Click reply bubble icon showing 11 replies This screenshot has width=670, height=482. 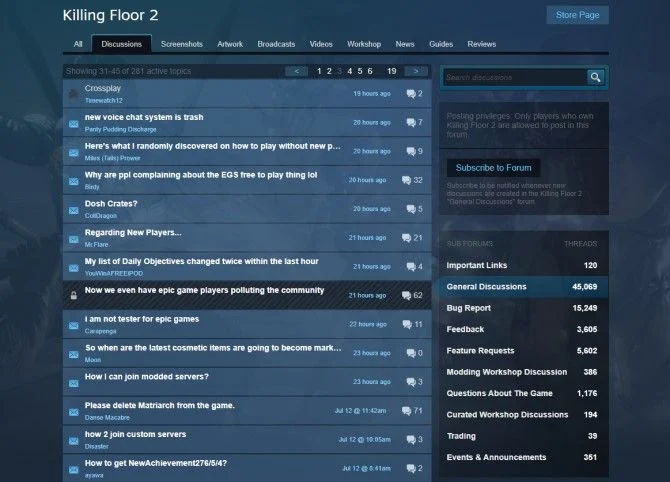click(x=407, y=324)
